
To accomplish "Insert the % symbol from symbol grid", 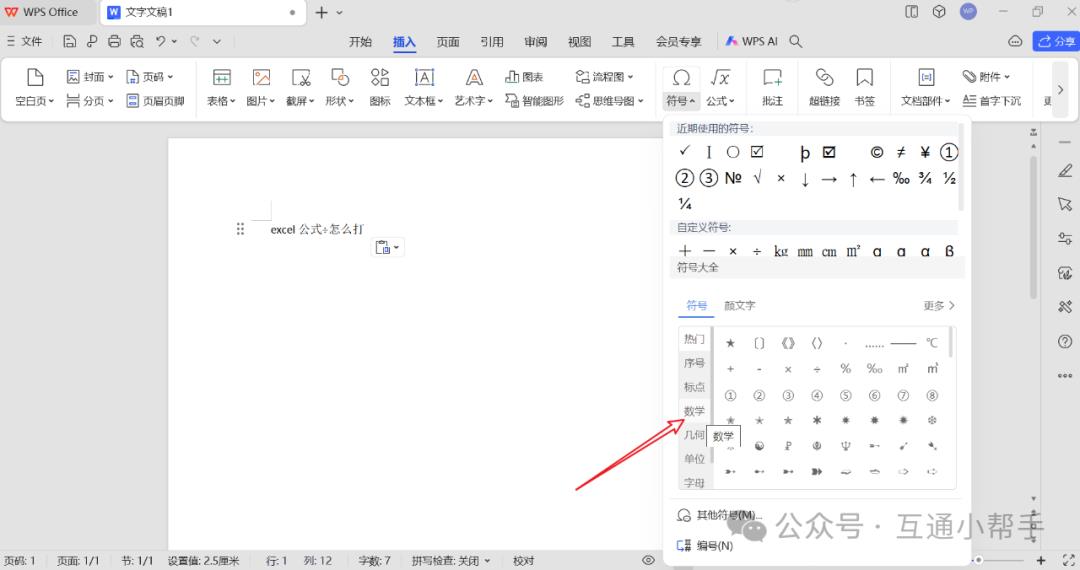I will pyautogui.click(x=846, y=369).
